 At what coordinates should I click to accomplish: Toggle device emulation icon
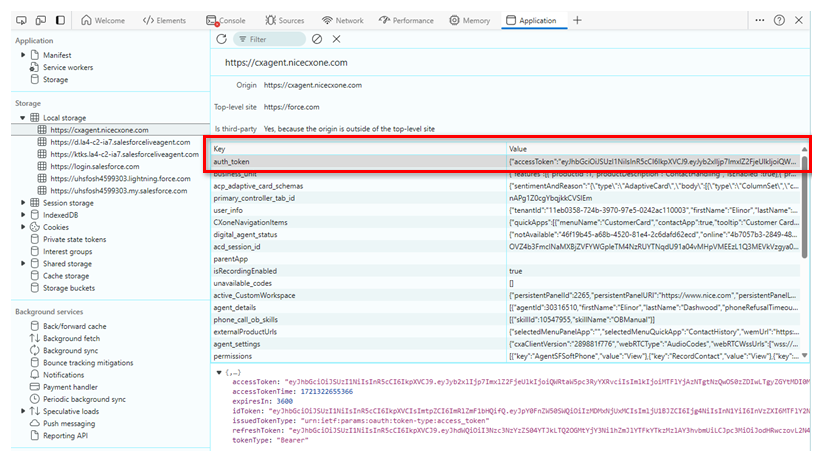[40, 20]
